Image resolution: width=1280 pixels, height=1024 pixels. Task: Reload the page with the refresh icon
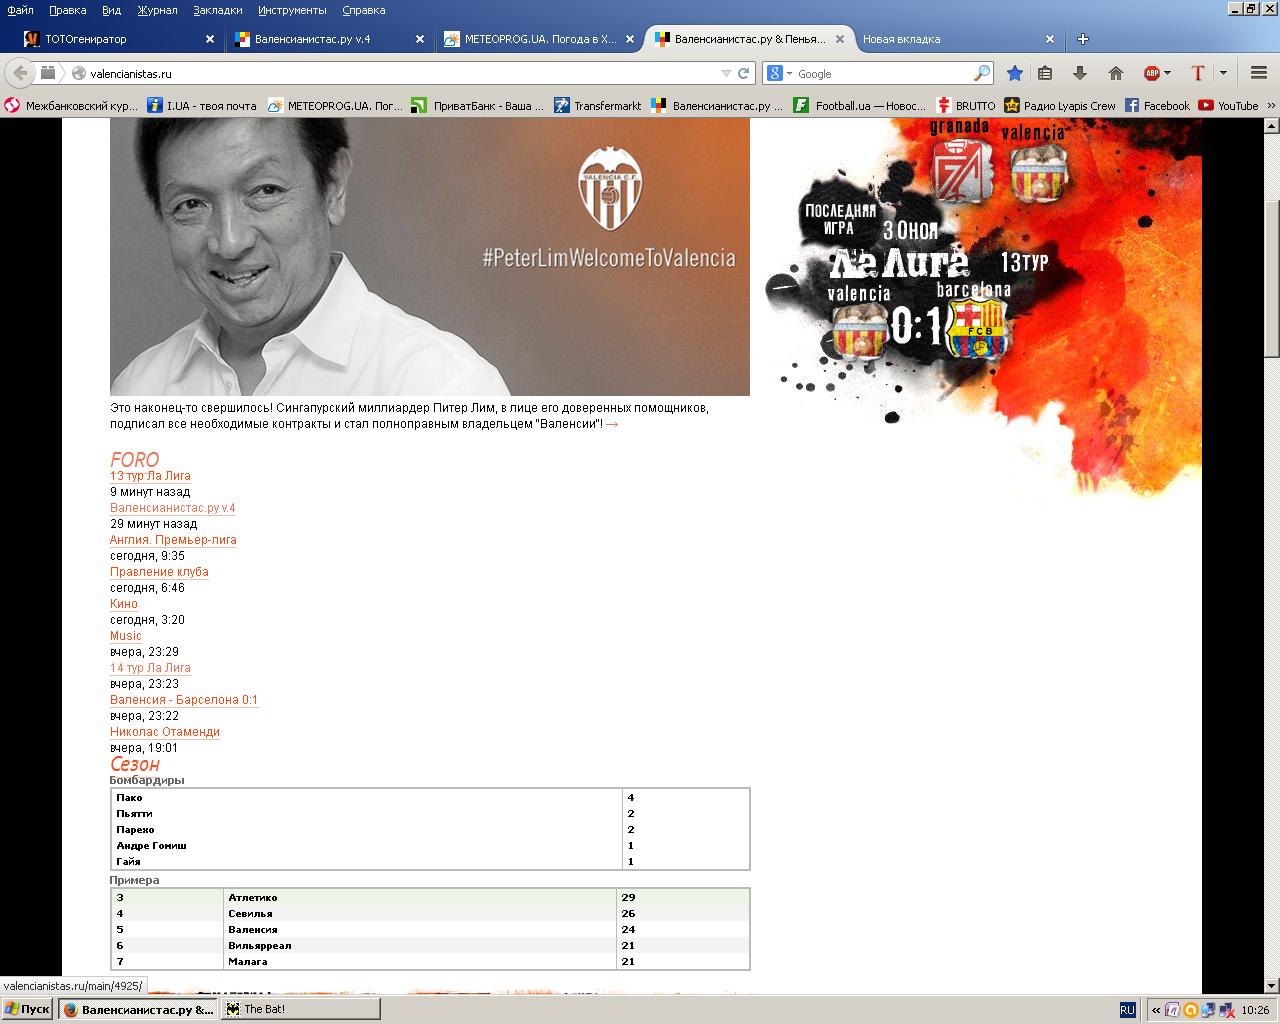pyautogui.click(x=743, y=73)
